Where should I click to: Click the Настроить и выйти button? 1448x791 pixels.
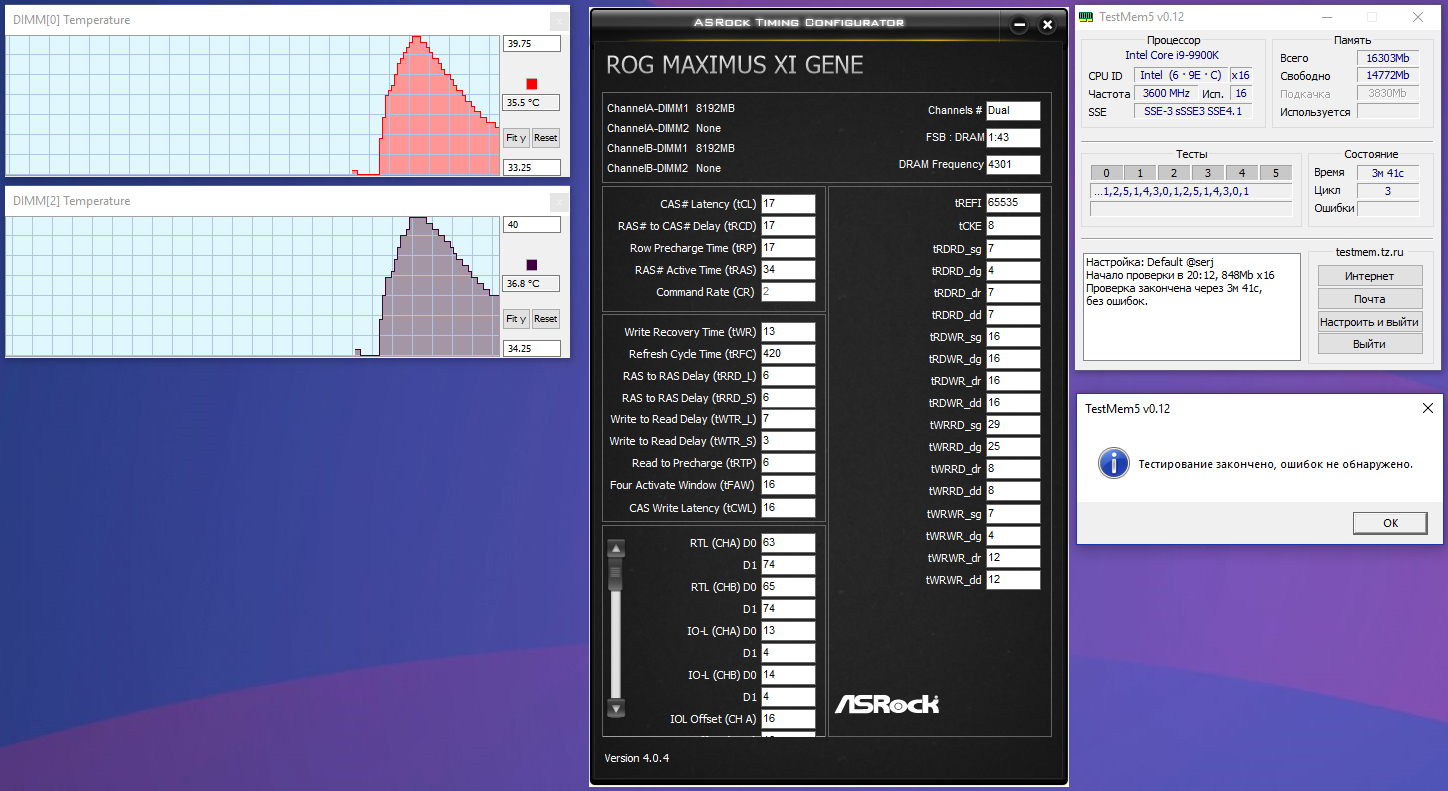coord(1369,322)
